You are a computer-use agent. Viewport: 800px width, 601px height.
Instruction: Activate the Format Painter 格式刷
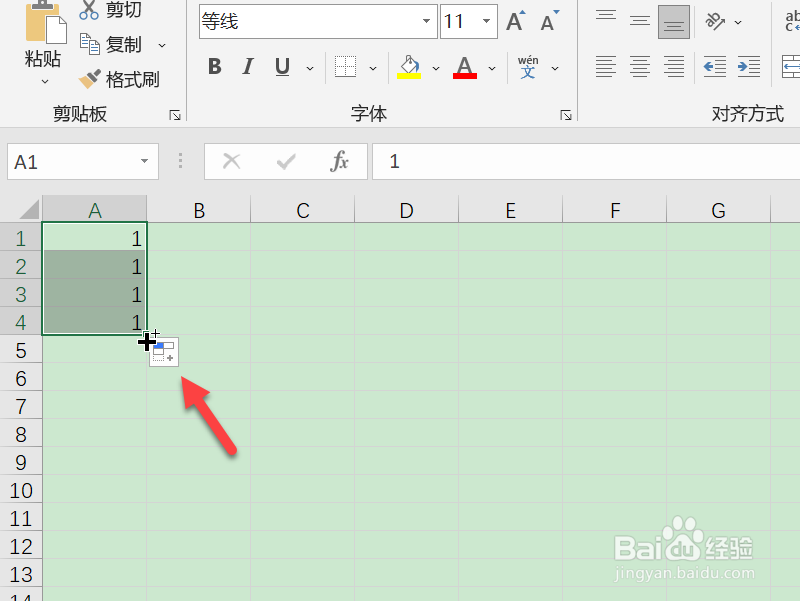click(x=119, y=80)
